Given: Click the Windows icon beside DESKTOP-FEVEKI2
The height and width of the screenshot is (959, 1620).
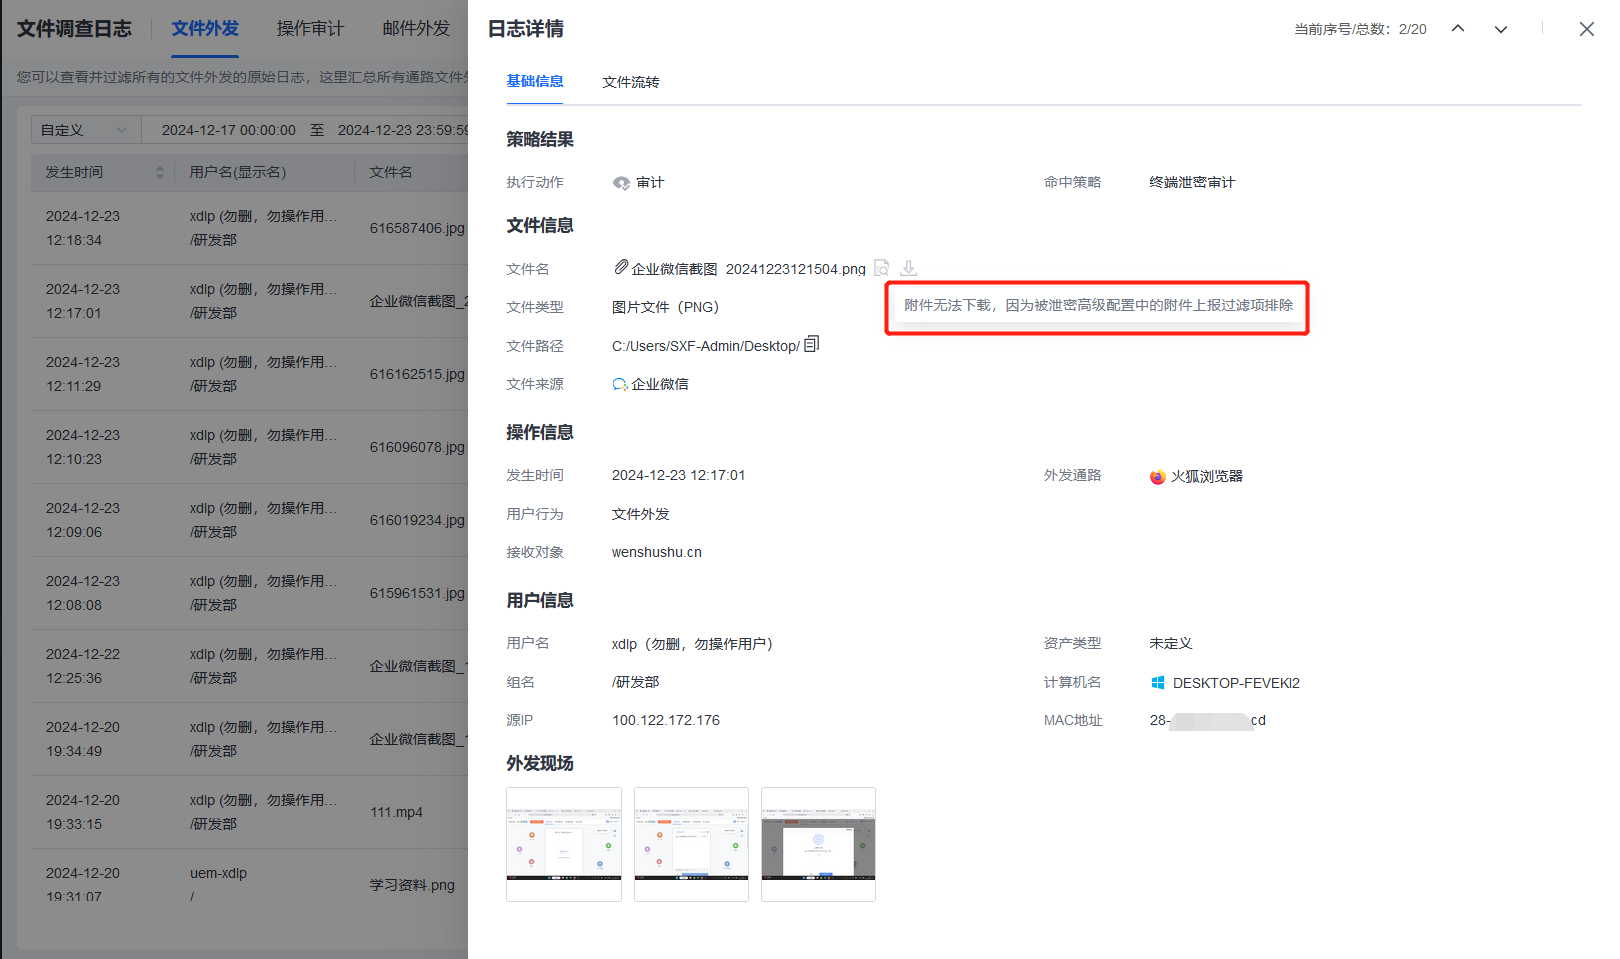Looking at the screenshot, I should (x=1158, y=683).
